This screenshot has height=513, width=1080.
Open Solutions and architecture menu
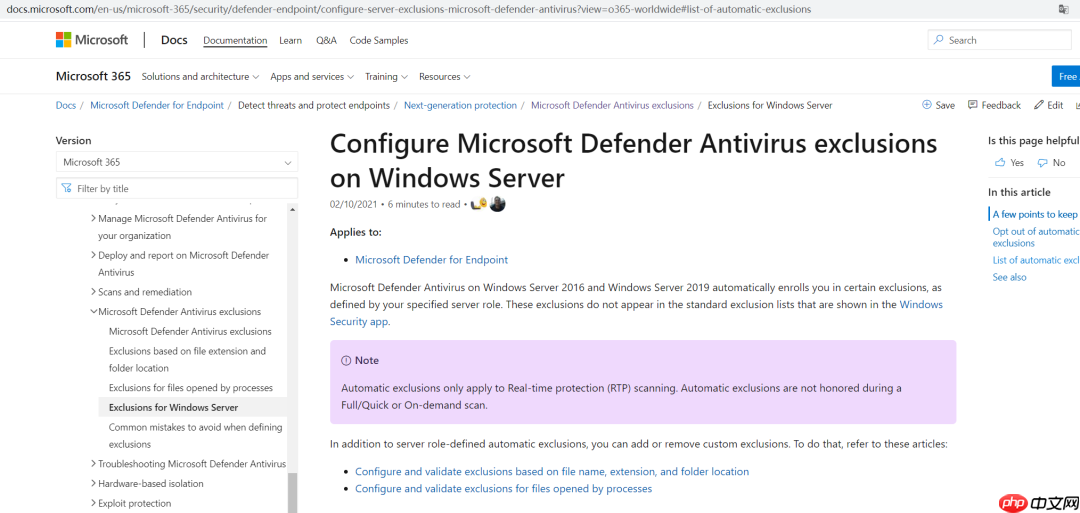pos(200,76)
